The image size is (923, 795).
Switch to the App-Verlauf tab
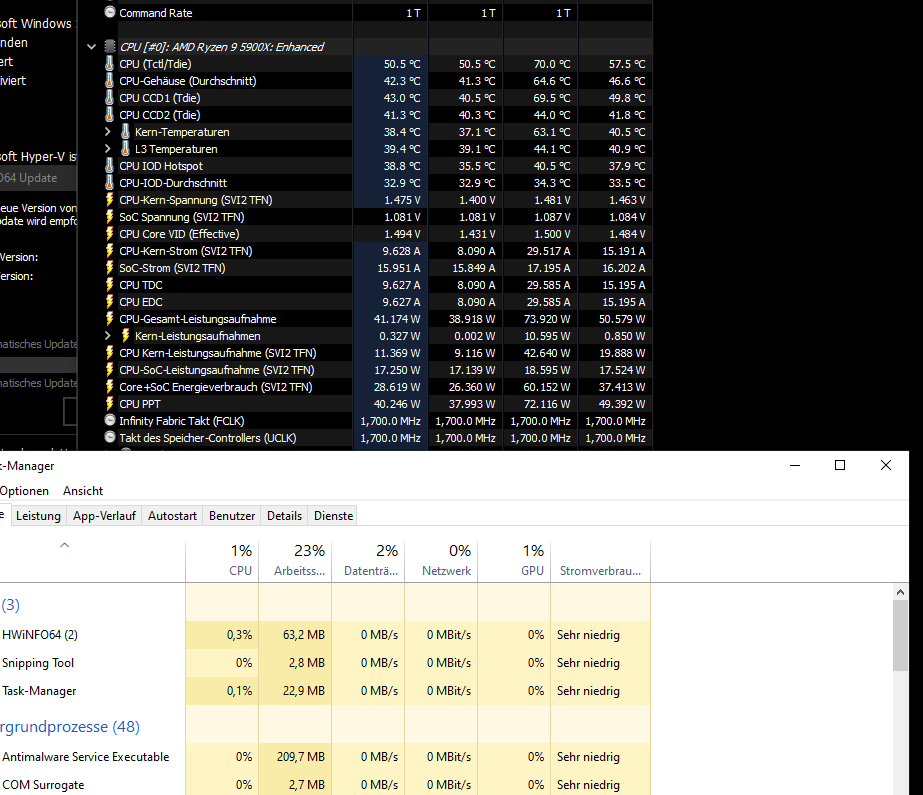point(104,516)
